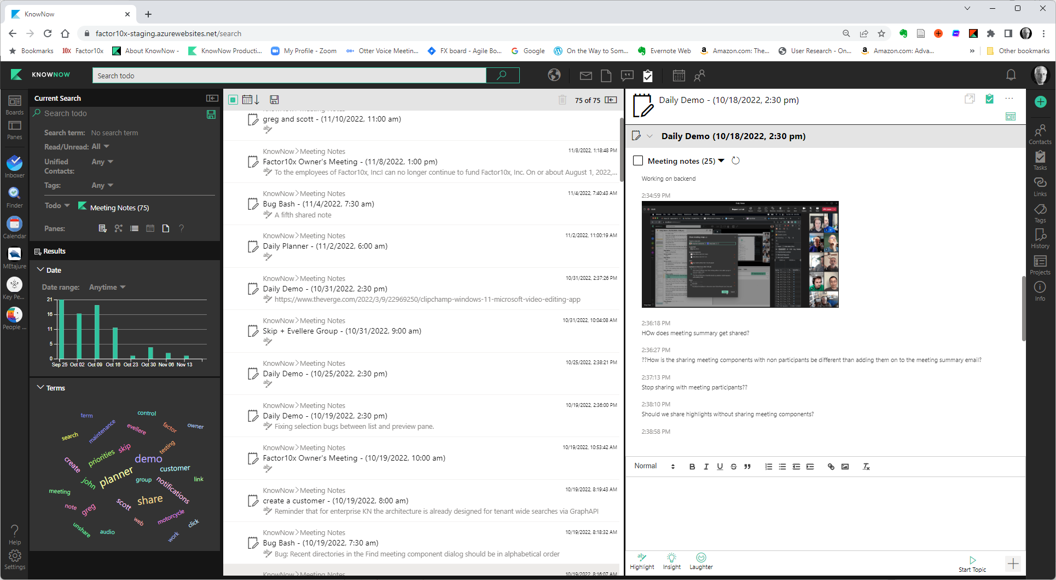This screenshot has height=580, width=1056.
Task: Open the History panel on right sidebar
Action: click(1040, 238)
